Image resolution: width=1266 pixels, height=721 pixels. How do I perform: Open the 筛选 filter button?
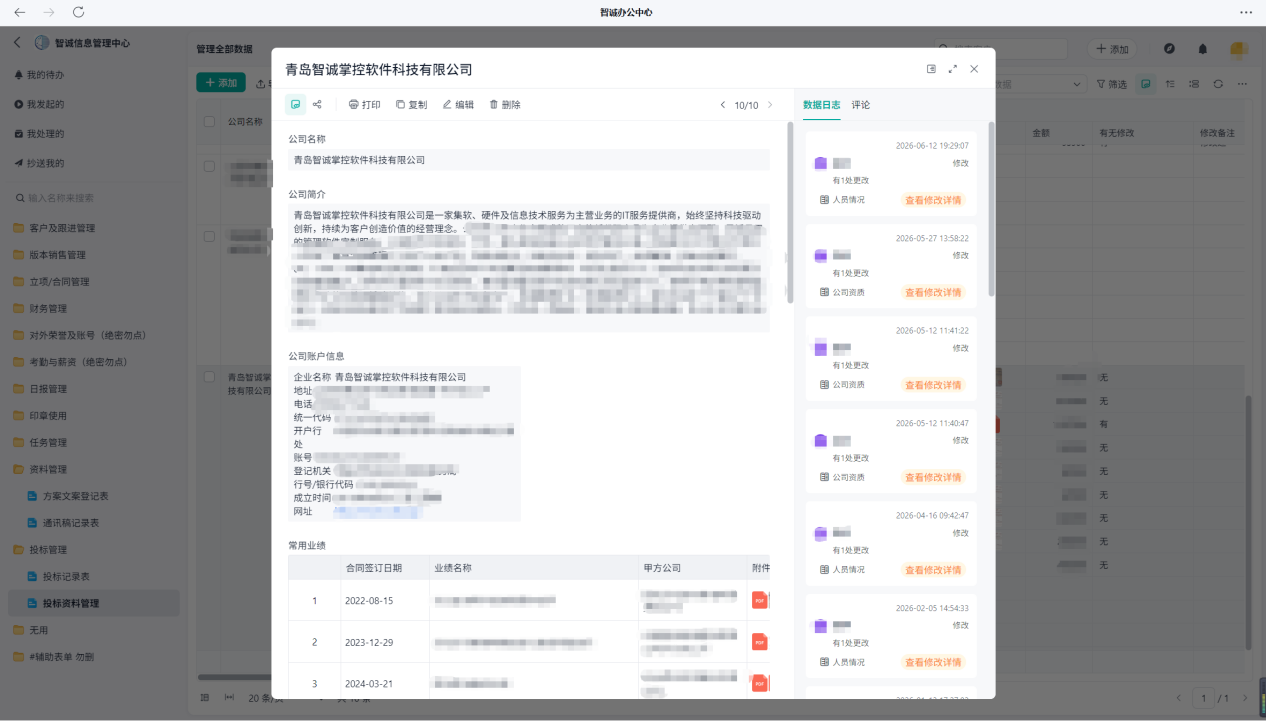point(1111,84)
